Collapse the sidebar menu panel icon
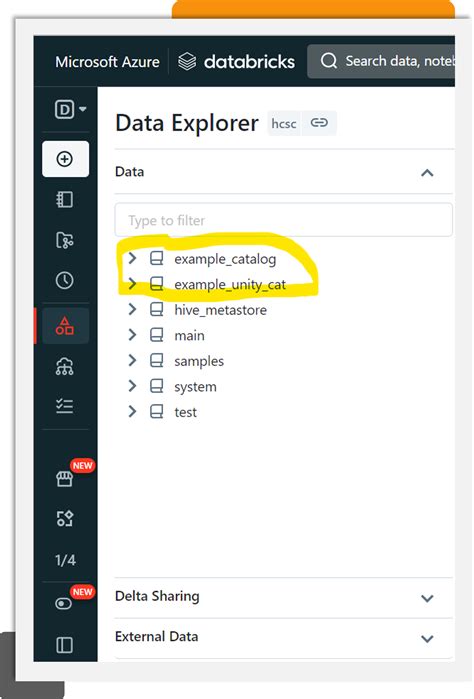 (65, 645)
